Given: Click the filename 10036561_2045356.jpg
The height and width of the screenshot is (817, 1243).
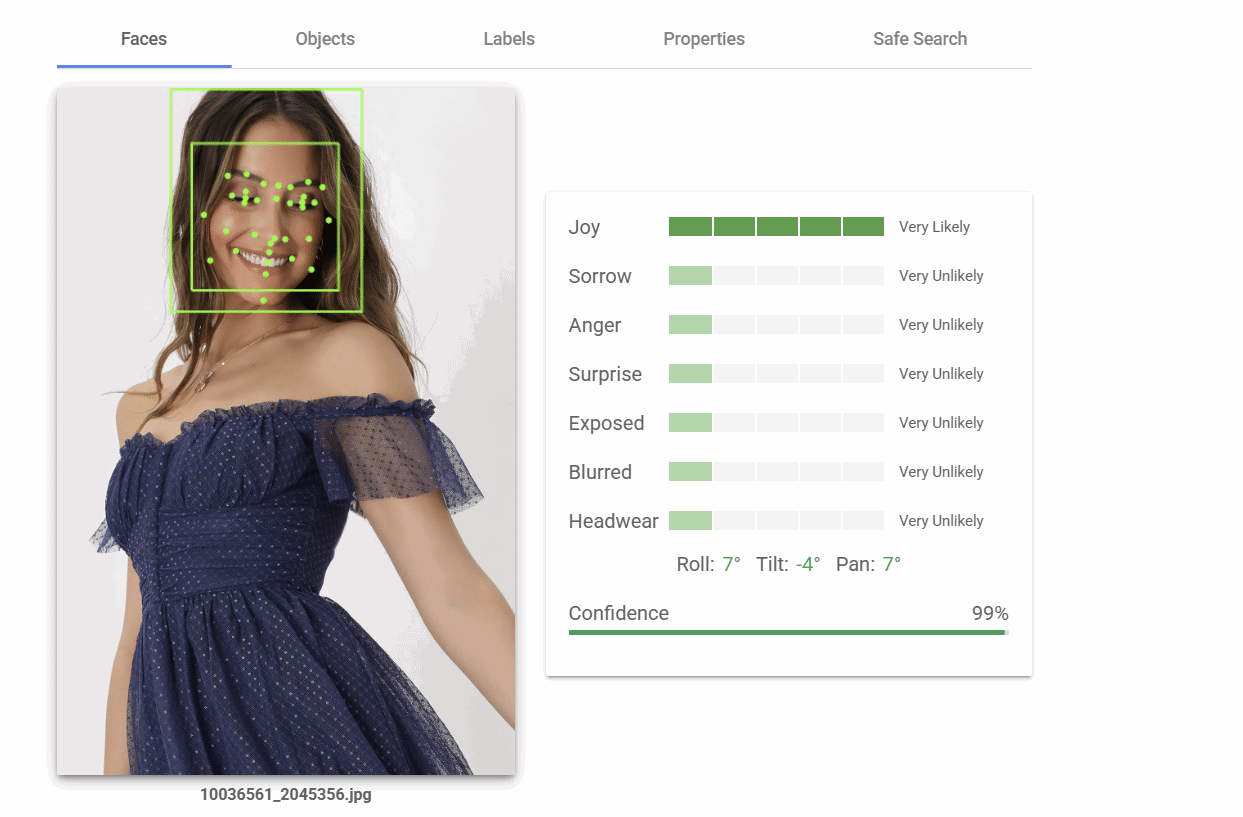Looking at the screenshot, I should 285,794.
